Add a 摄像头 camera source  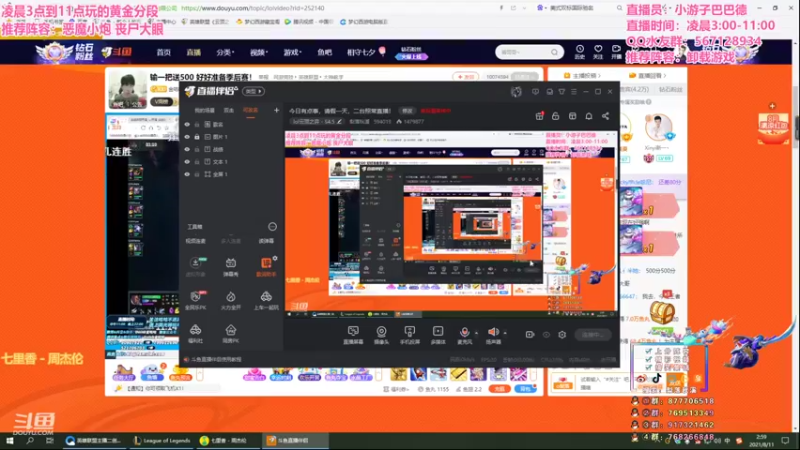pyautogui.click(x=381, y=335)
